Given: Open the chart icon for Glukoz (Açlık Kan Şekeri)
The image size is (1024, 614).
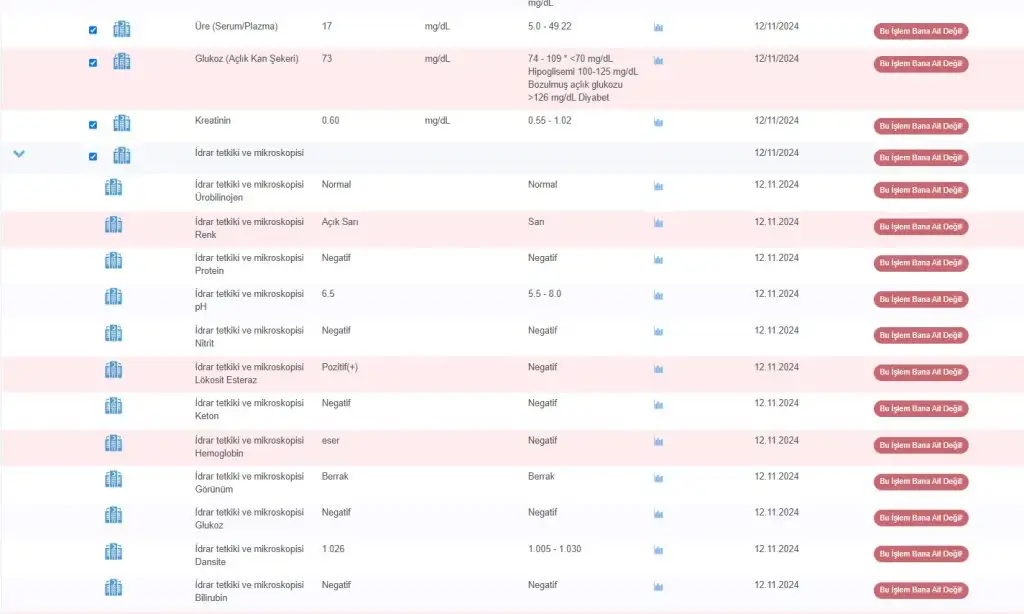Looking at the screenshot, I should click(658, 61).
